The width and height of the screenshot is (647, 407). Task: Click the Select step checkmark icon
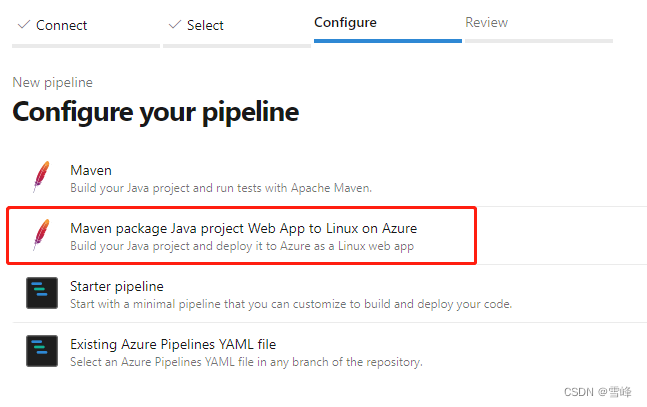point(175,25)
